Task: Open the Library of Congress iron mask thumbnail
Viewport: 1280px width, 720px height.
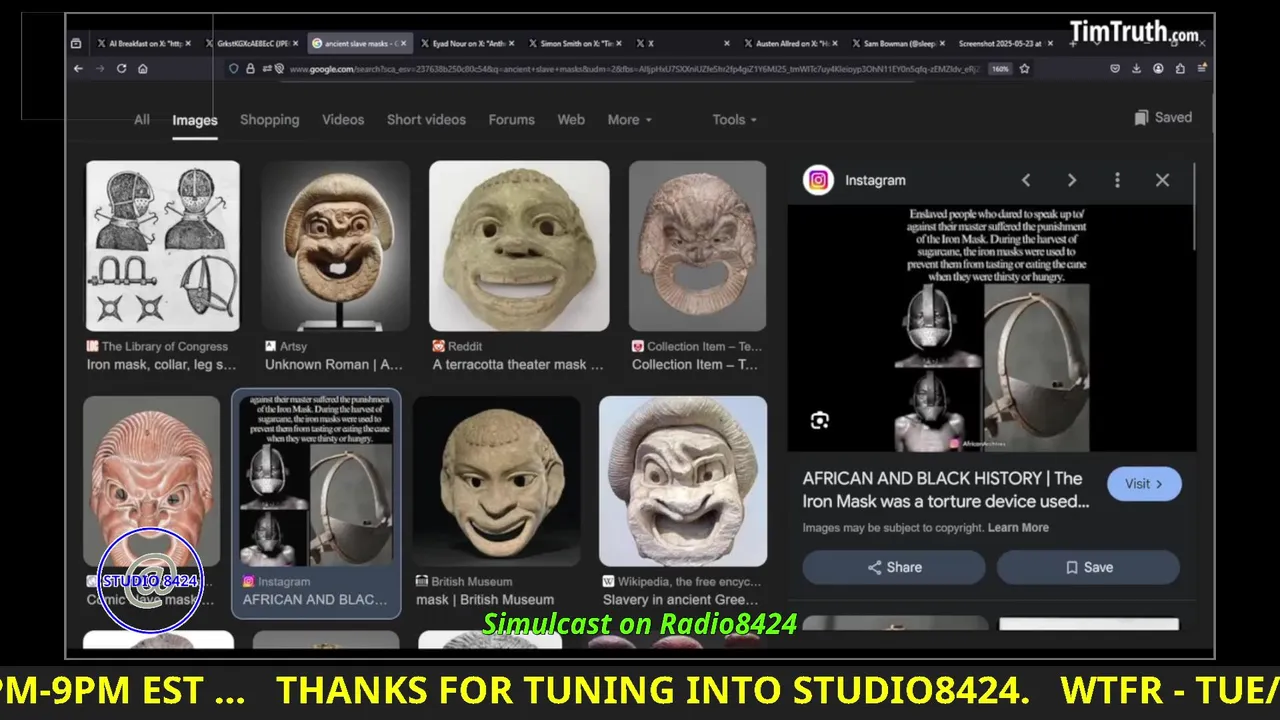Action: coord(162,246)
